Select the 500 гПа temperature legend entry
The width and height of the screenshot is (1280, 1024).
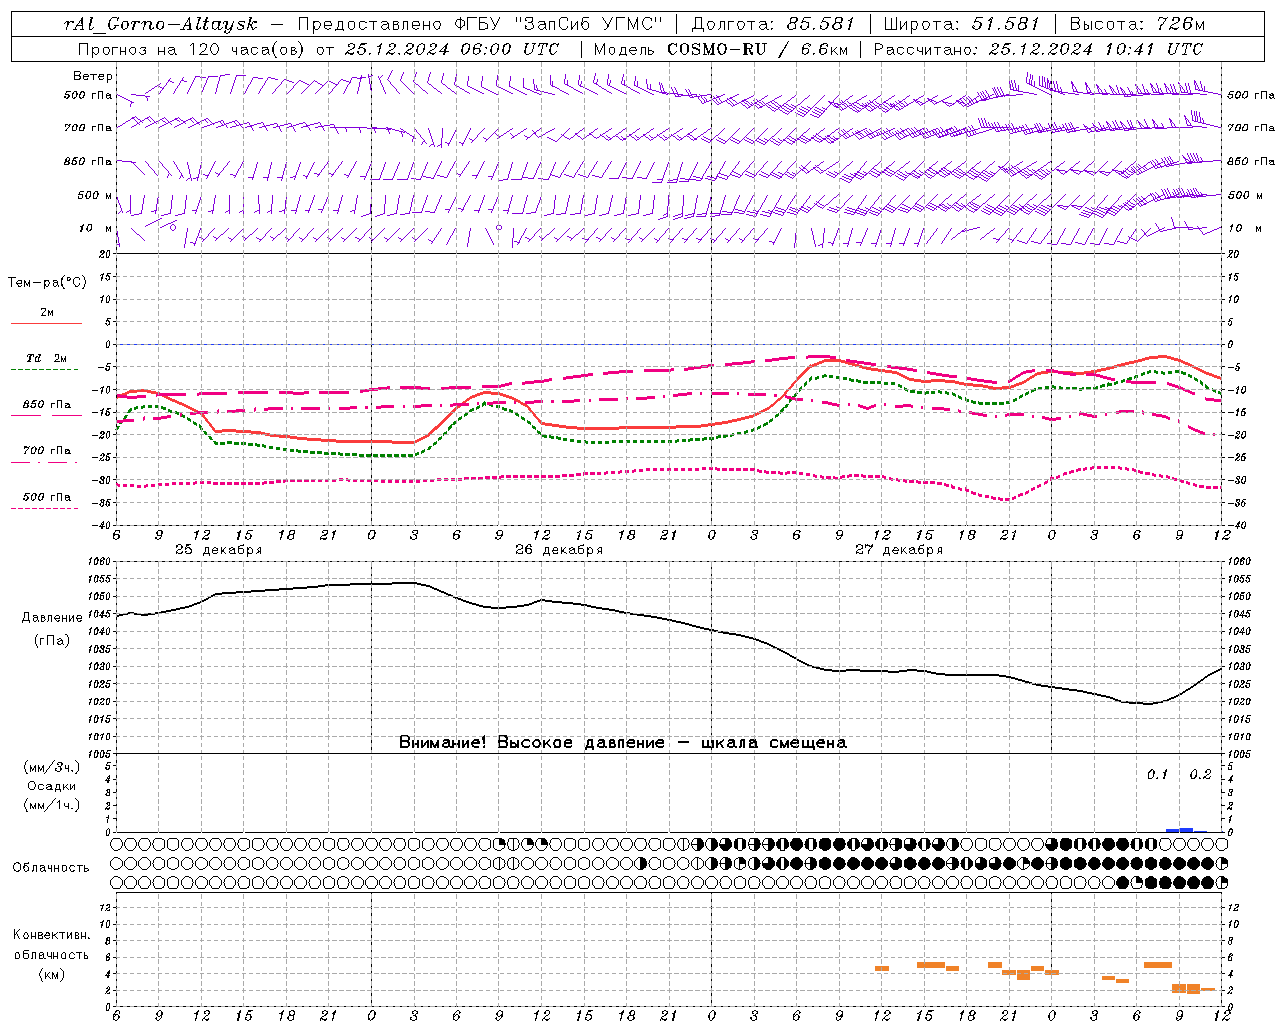47,496
